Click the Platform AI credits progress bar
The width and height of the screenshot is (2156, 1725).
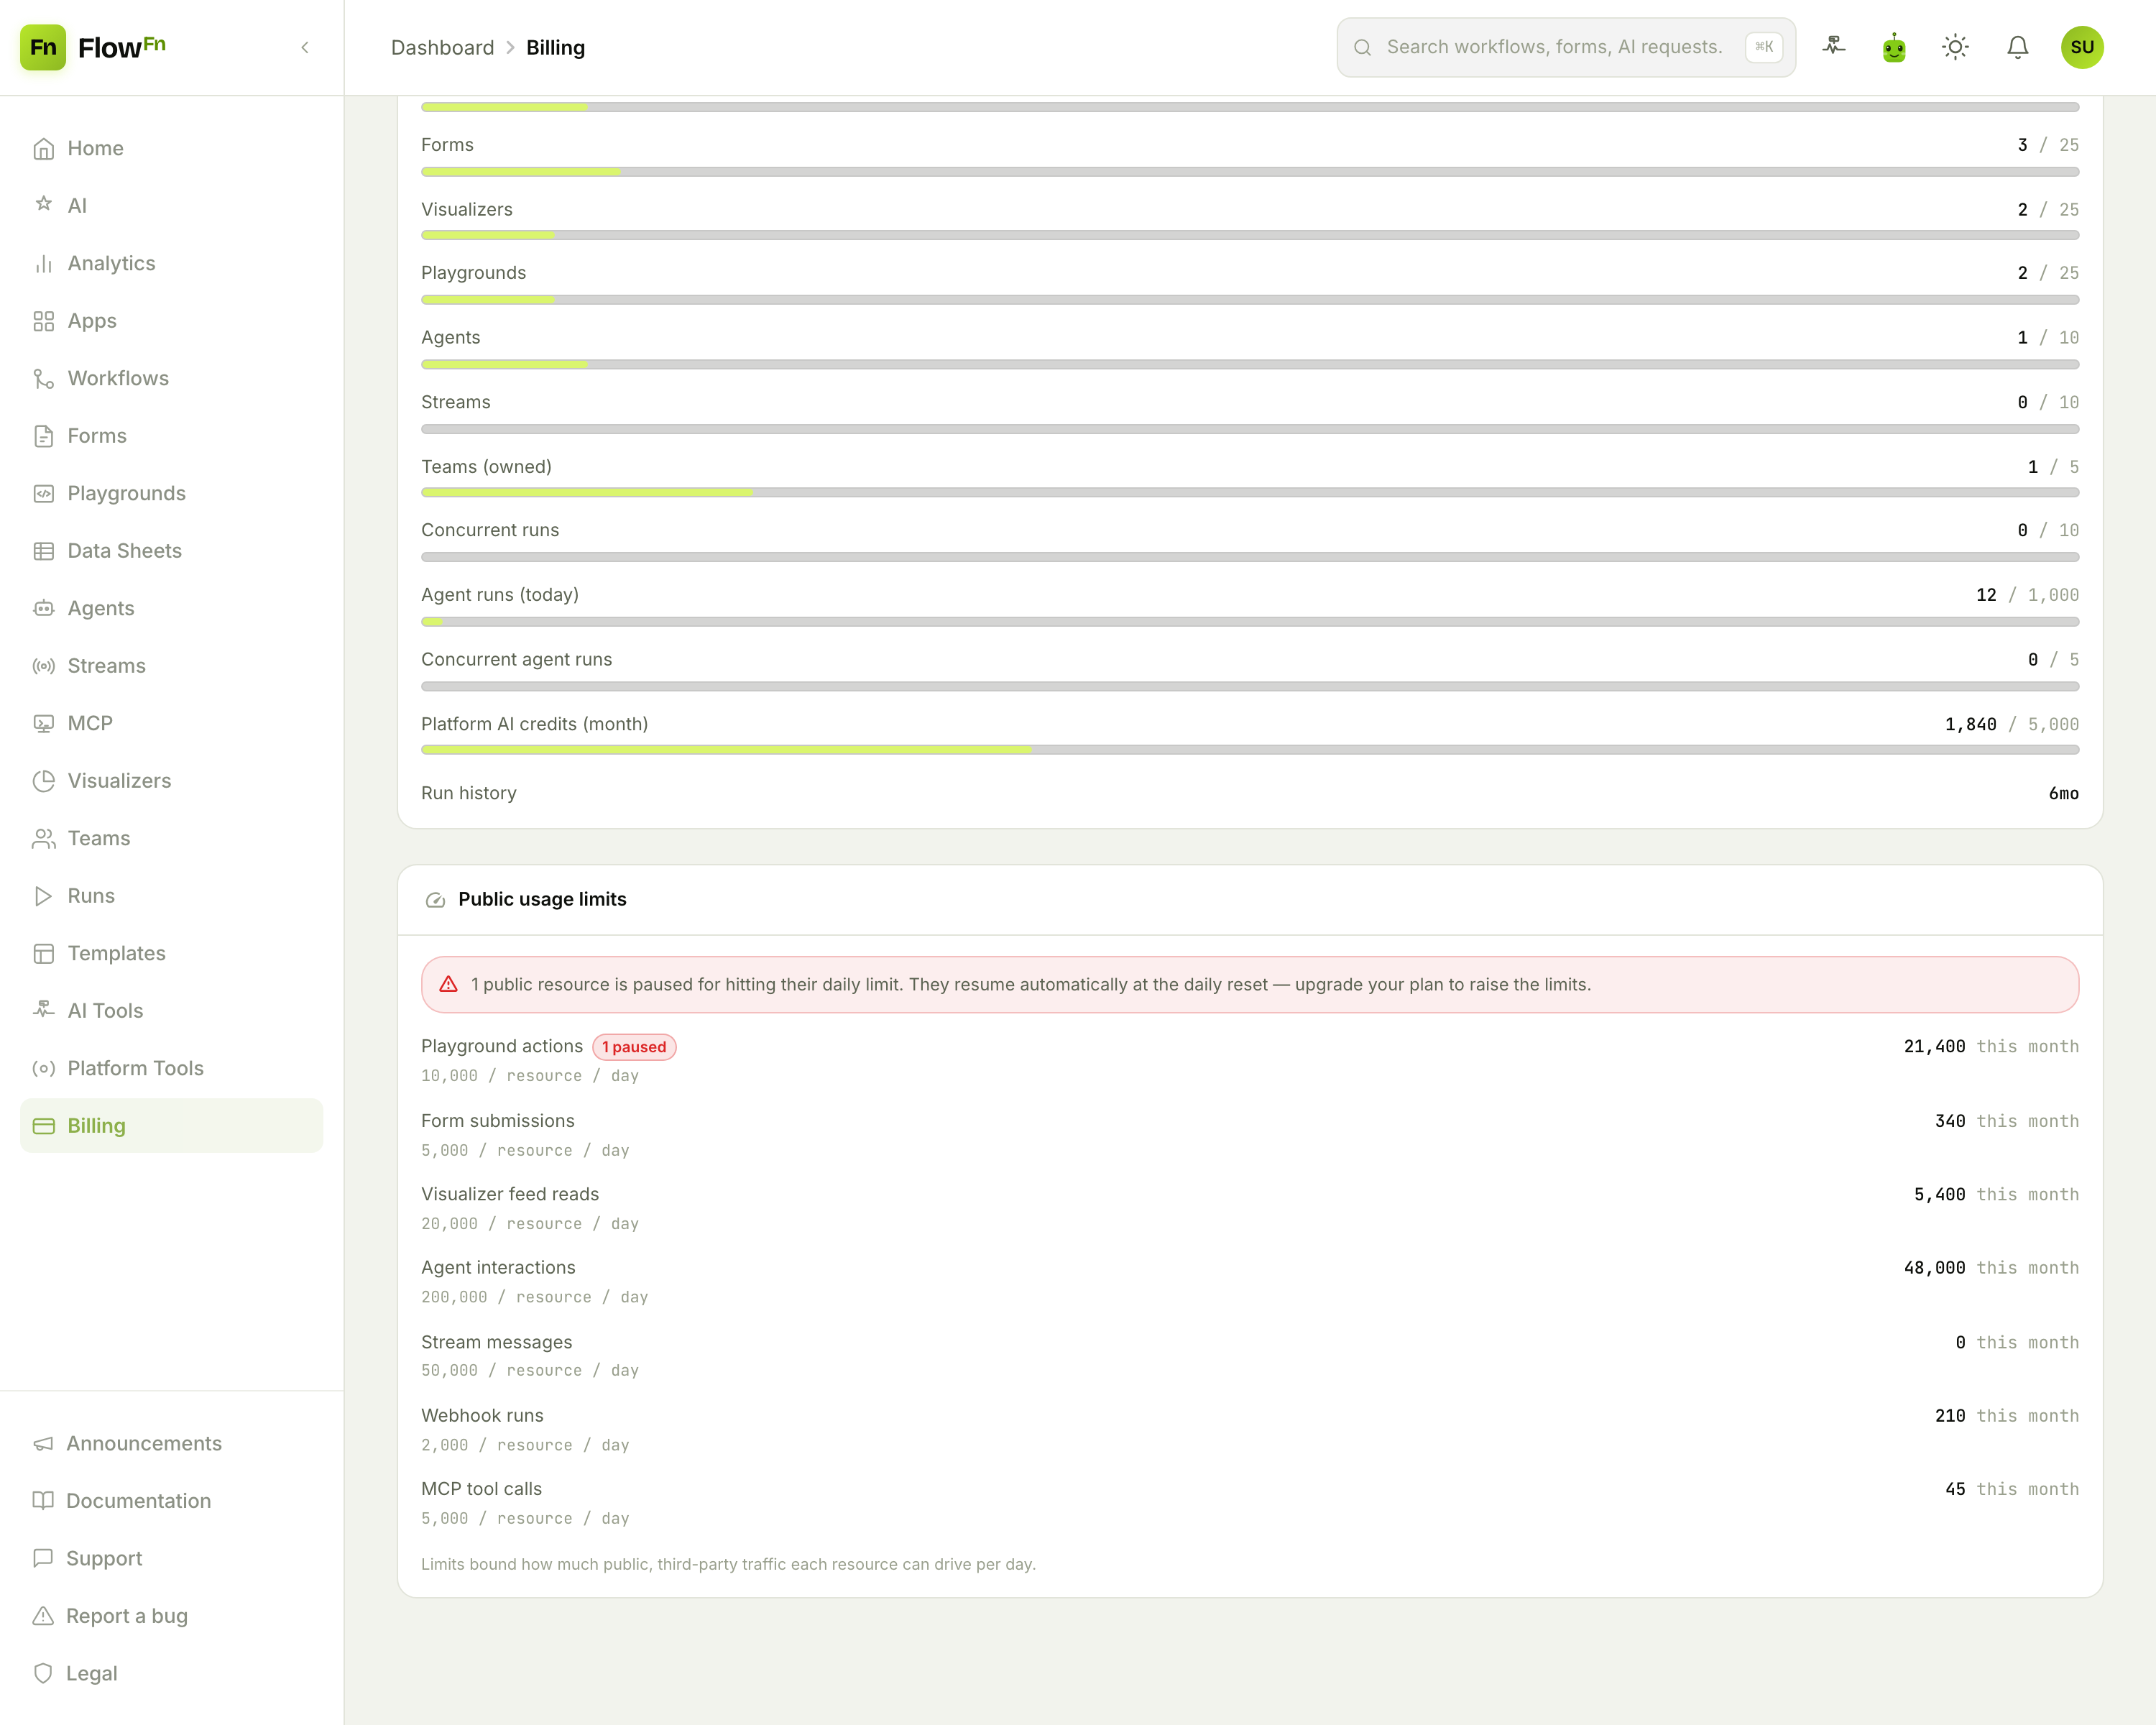1250,750
